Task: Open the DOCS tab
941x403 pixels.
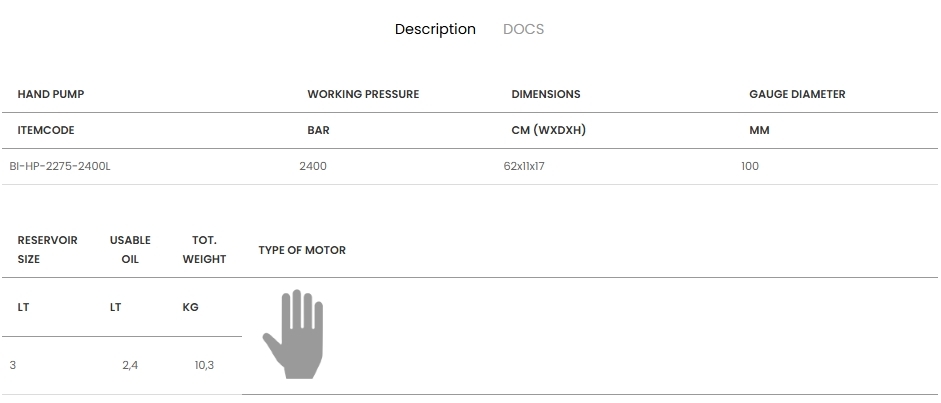Action: click(523, 29)
